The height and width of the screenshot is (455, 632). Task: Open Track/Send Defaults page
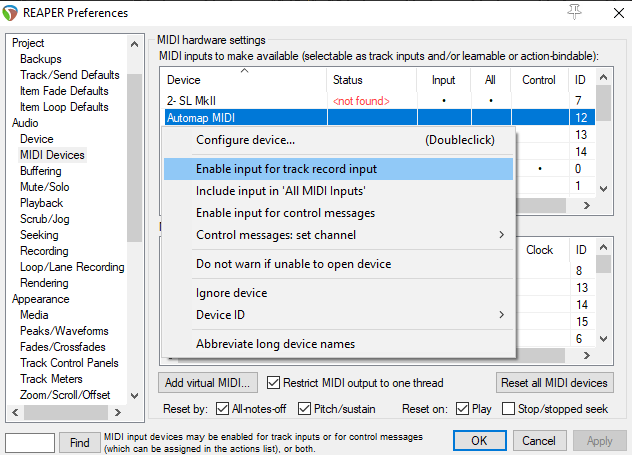(70, 75)
